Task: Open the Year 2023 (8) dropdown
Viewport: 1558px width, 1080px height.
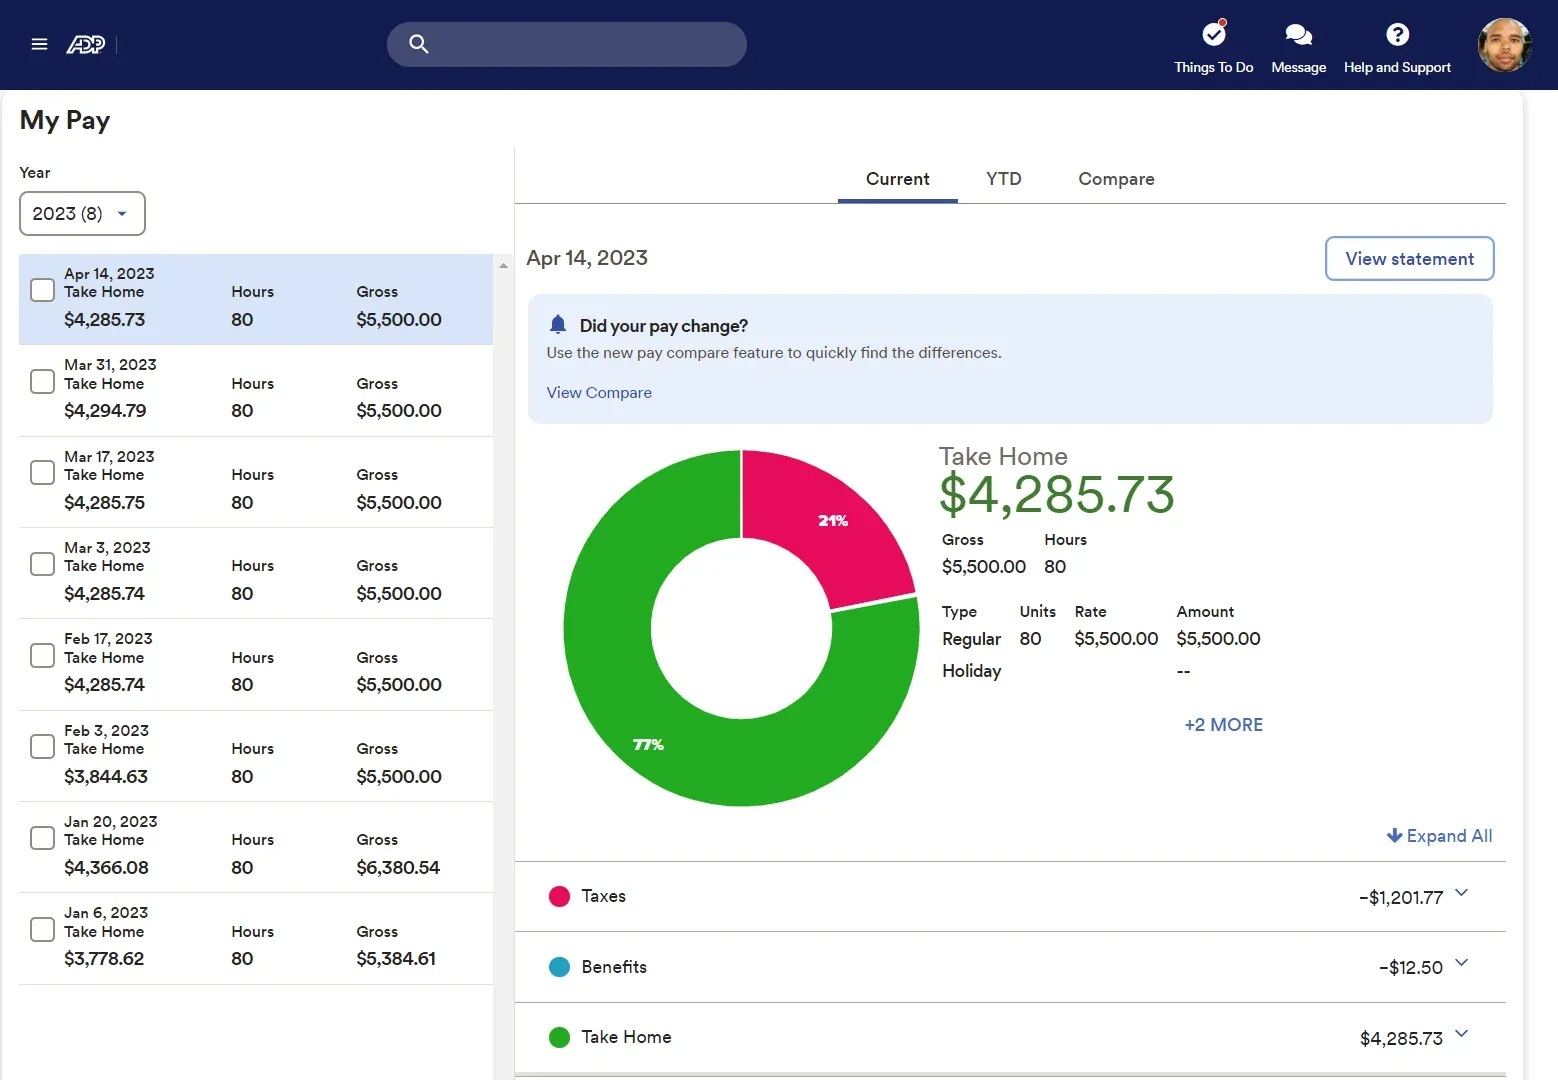Action: [x=82, y=214]
